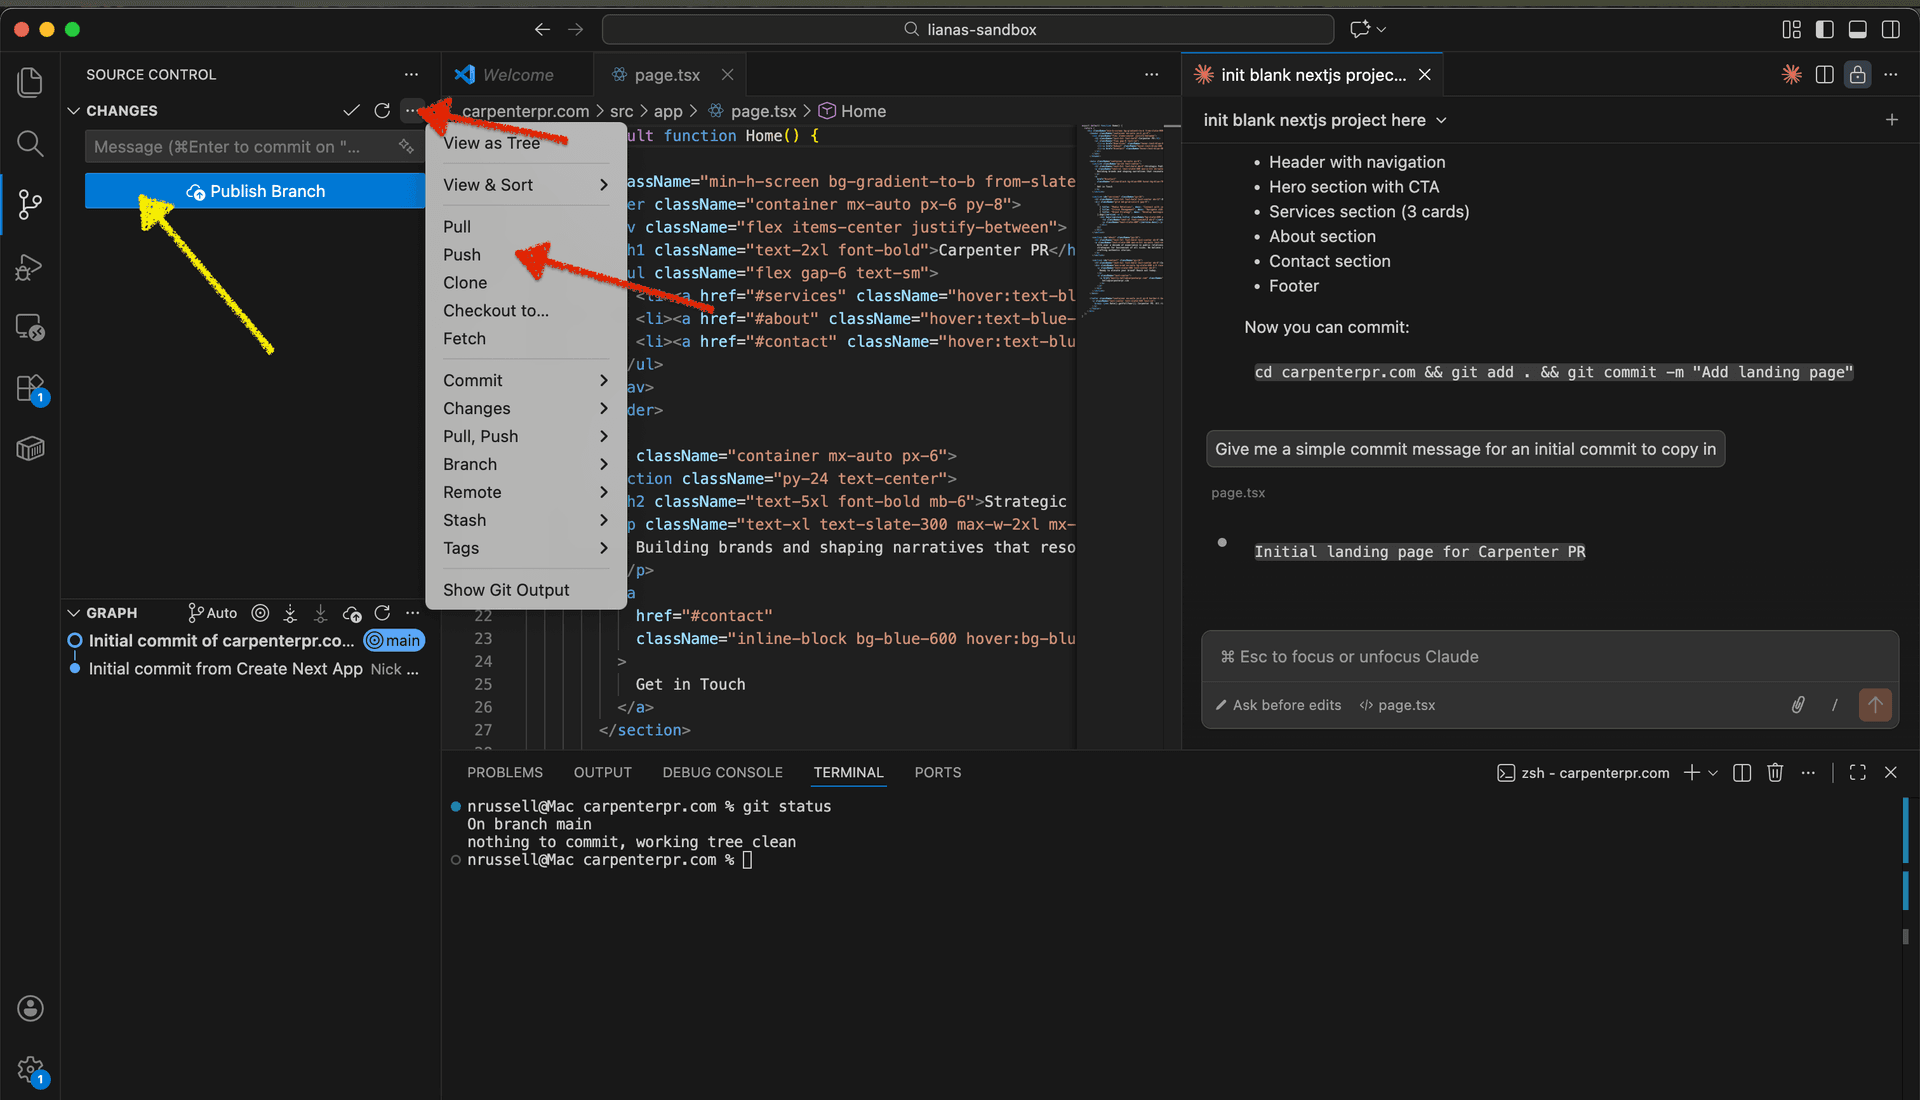Open the Search panel in the activity bar
This screenshot has width=1920, height=1100.
tap(30, 143)
